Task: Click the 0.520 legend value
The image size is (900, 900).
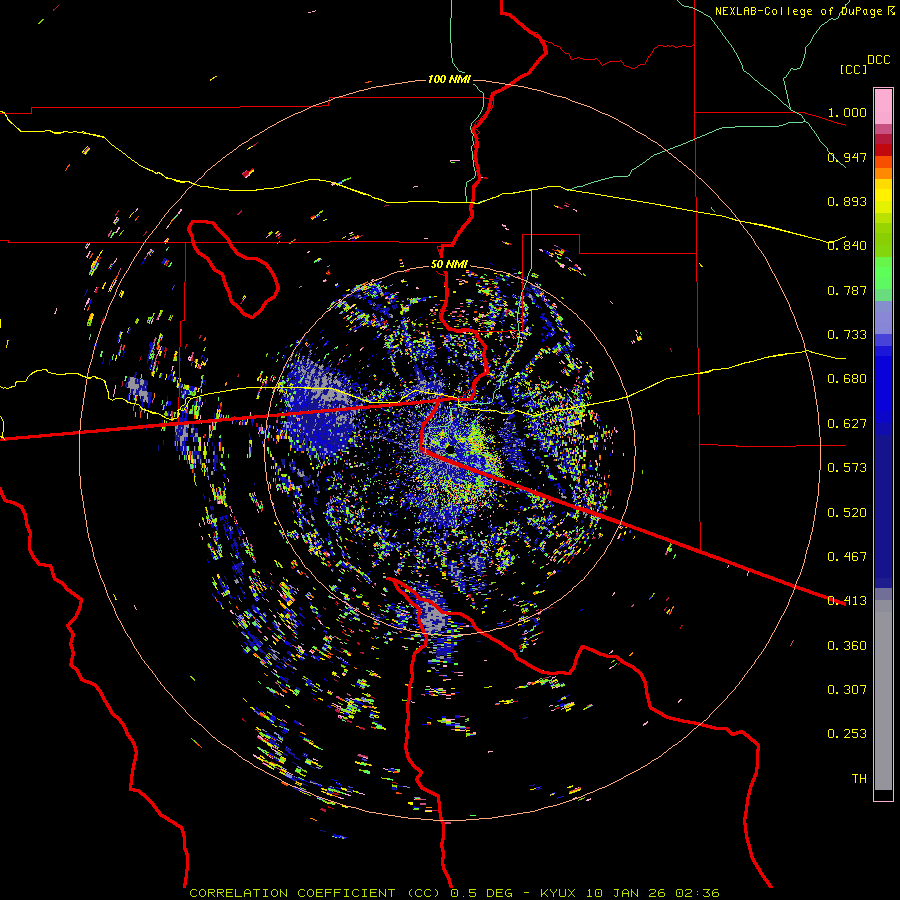Action: [847, 513]
